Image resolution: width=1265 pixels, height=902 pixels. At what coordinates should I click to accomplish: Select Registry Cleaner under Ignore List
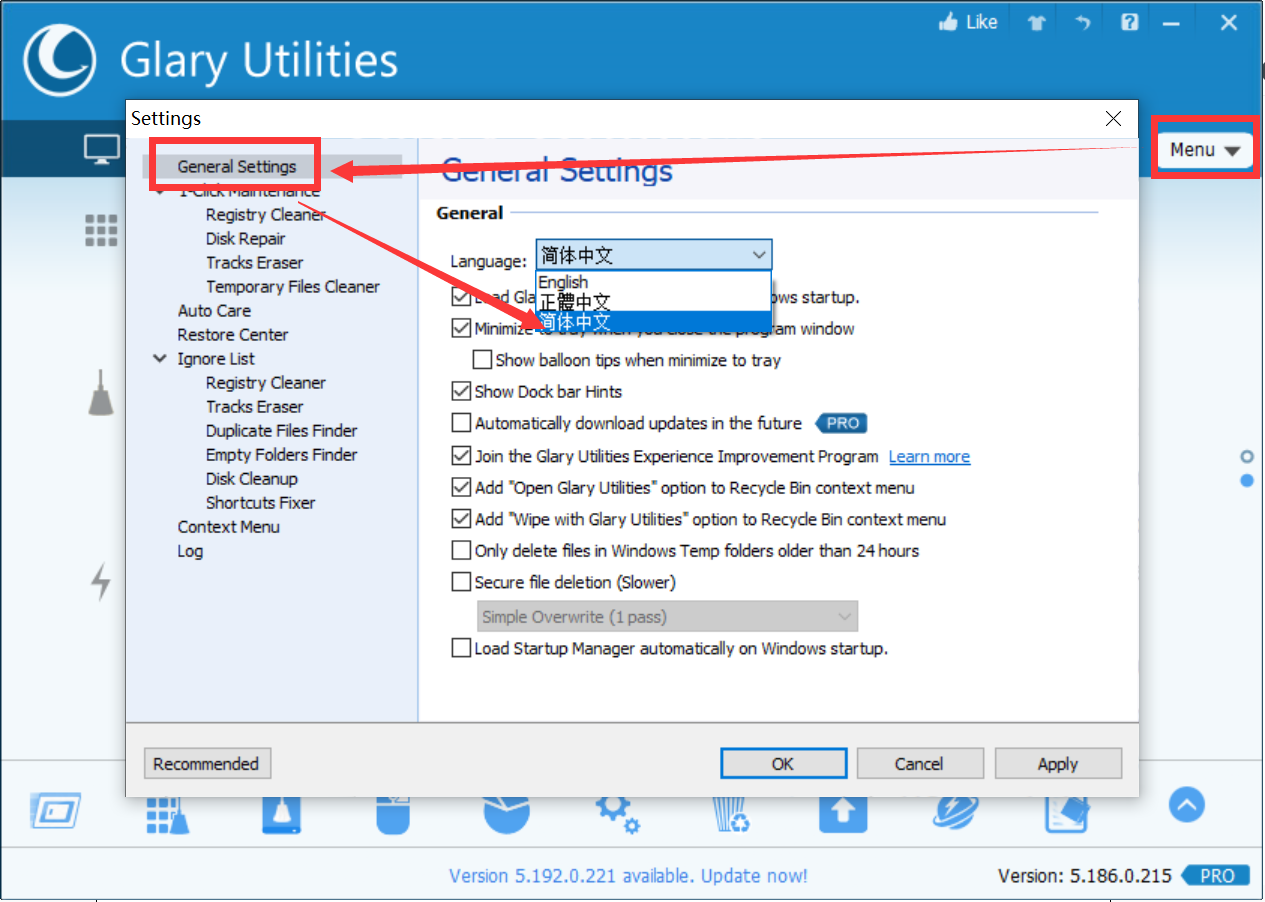(x=266, y=382)
